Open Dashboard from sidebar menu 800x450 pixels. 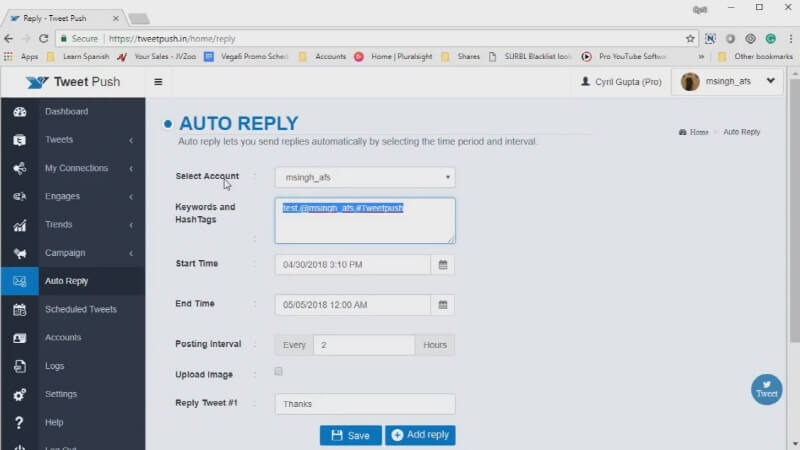click(66, 111)
